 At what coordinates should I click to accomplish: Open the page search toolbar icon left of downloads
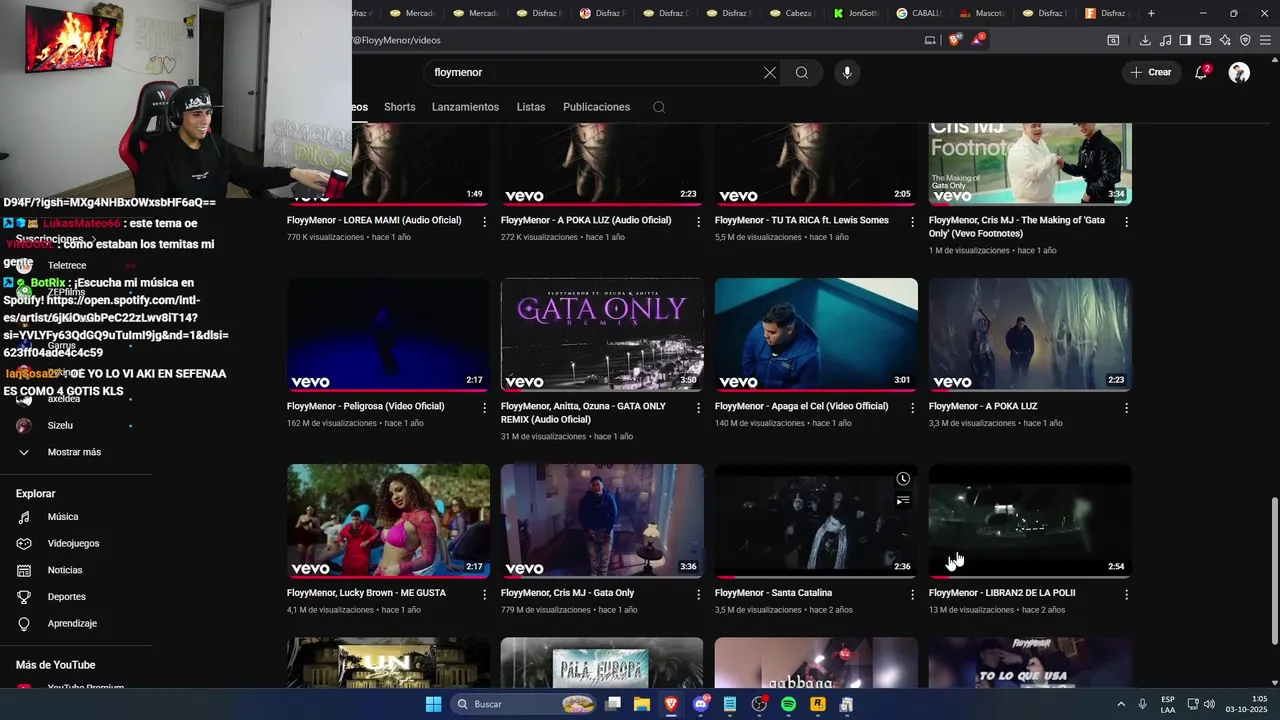click(1113, 40)
